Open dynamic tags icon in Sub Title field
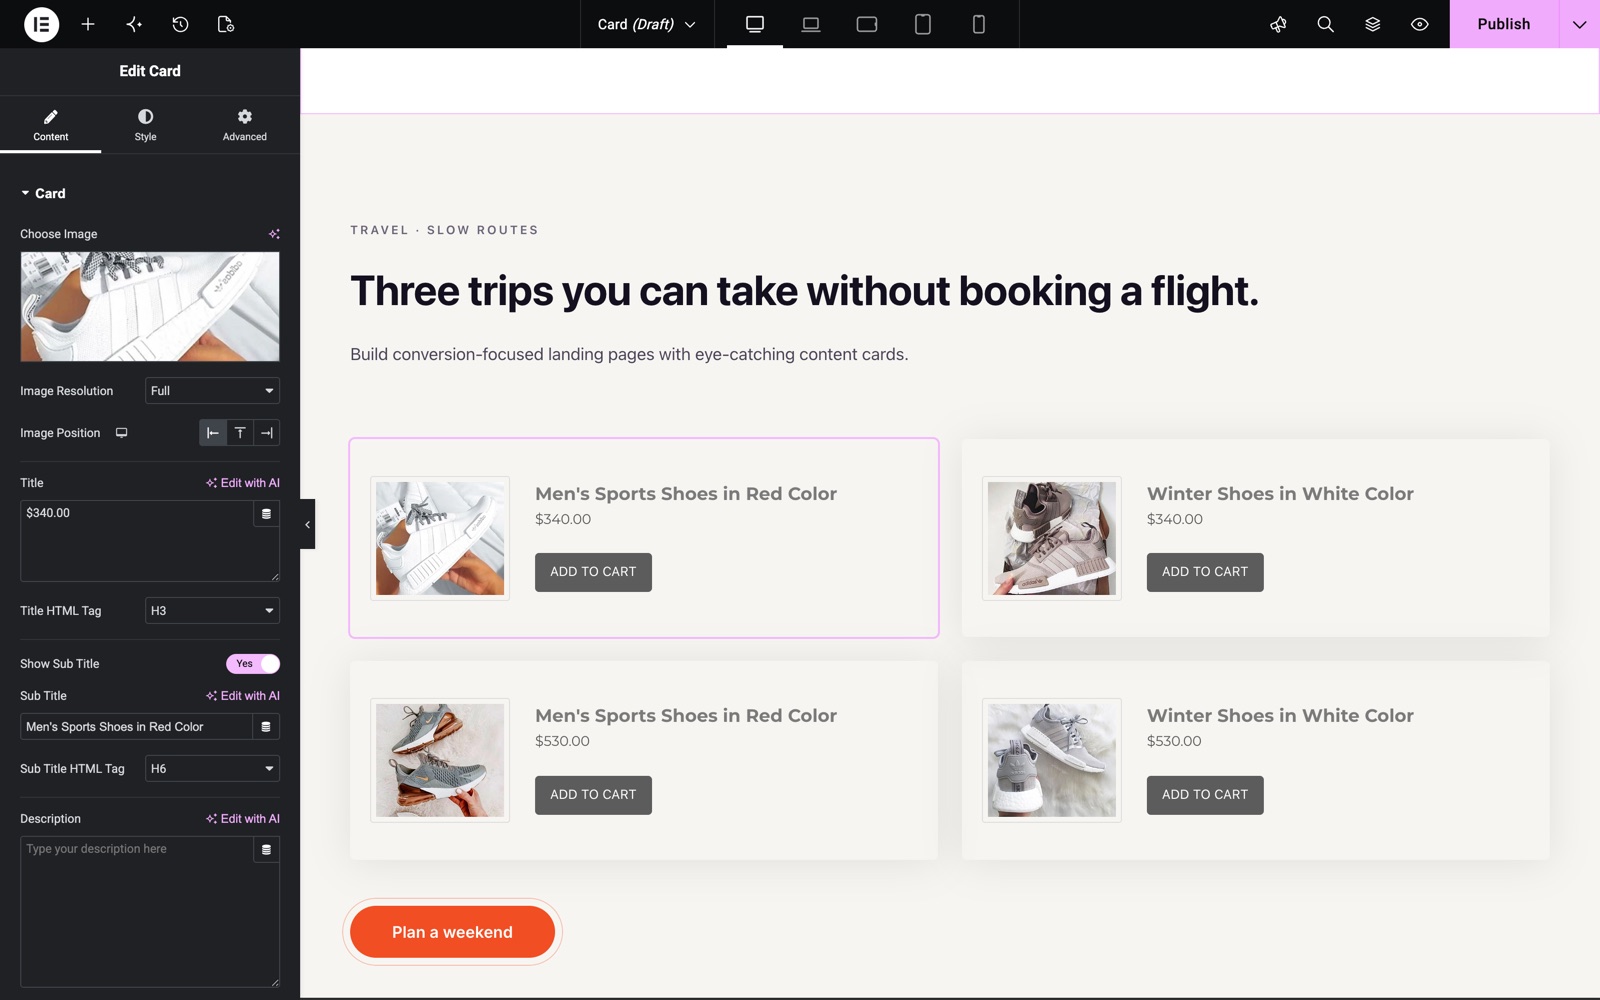The image size is (1600, 1000). (266, 727)
